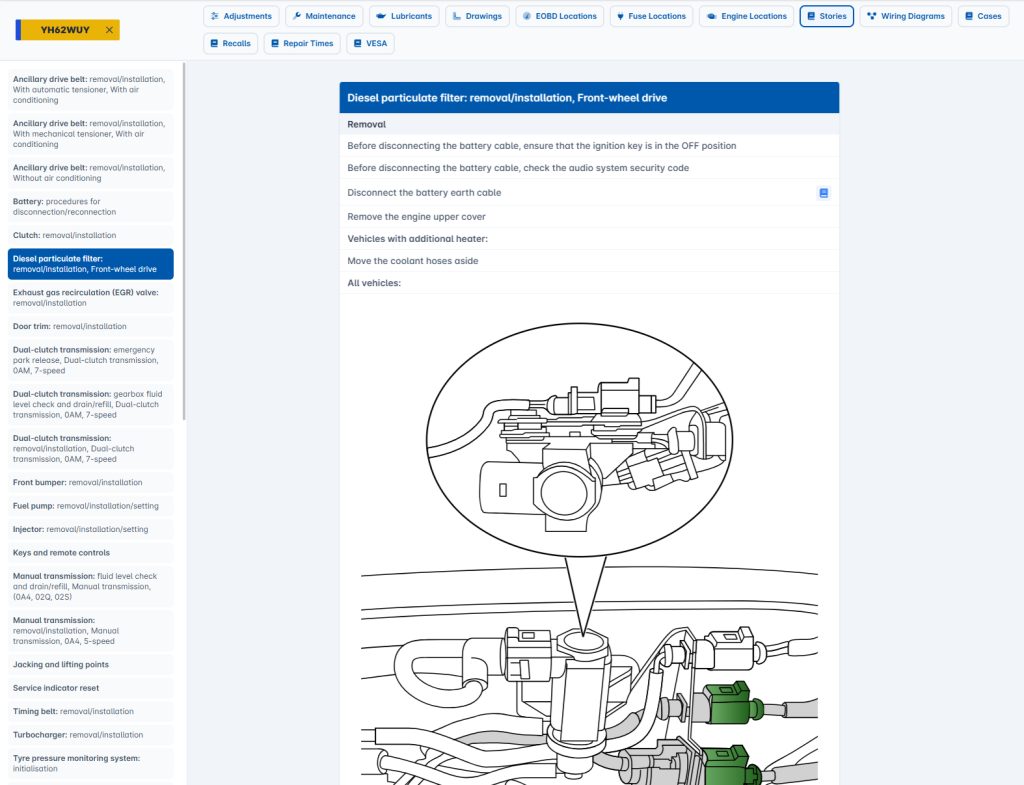
Task: Switch to Repair Times
Action: (302, 43)
